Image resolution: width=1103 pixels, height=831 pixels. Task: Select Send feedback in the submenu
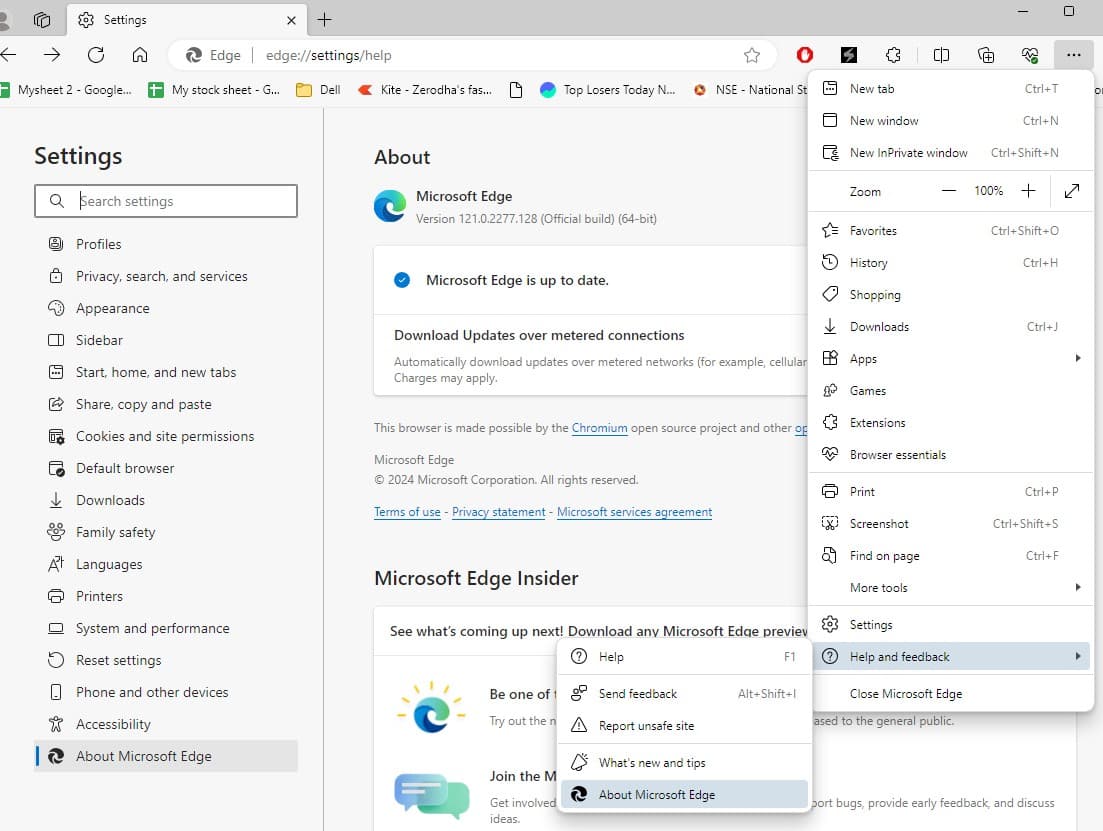pos(684,694)
